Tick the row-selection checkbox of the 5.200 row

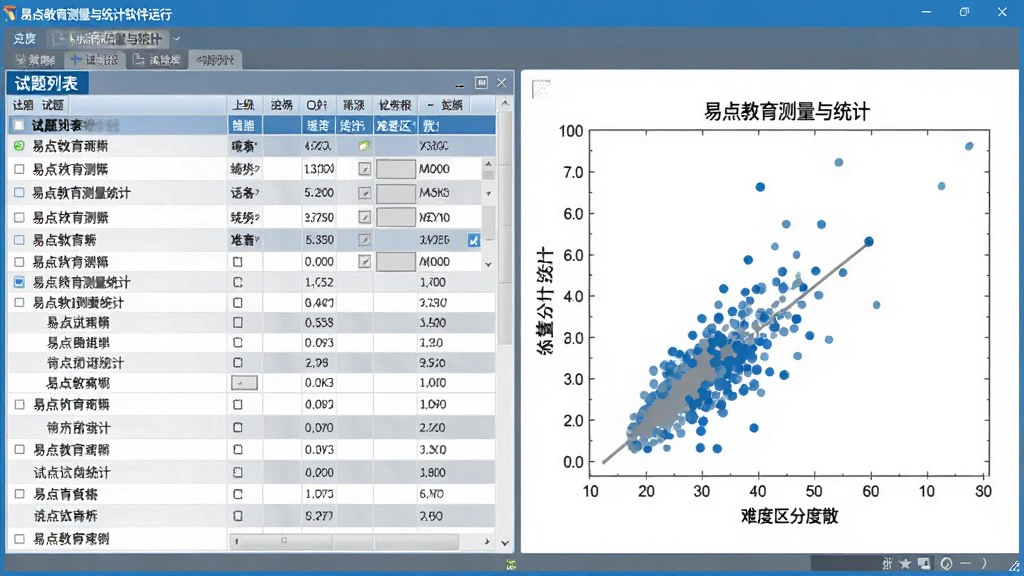point(19,193)
